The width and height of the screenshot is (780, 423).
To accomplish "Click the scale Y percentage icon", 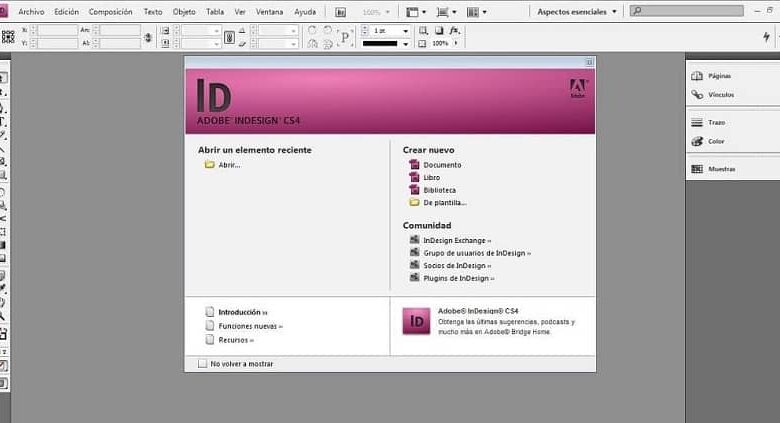I will coord(165,44).
